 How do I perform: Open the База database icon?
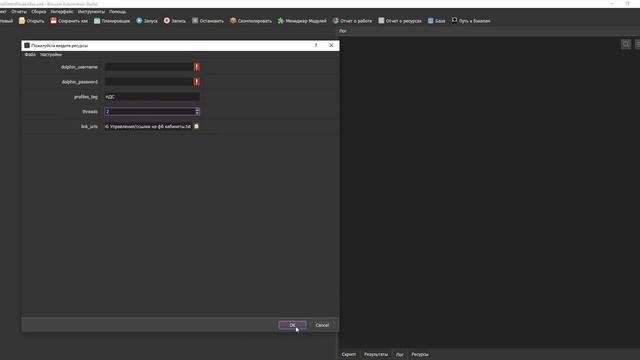click(x=431, y=20)
